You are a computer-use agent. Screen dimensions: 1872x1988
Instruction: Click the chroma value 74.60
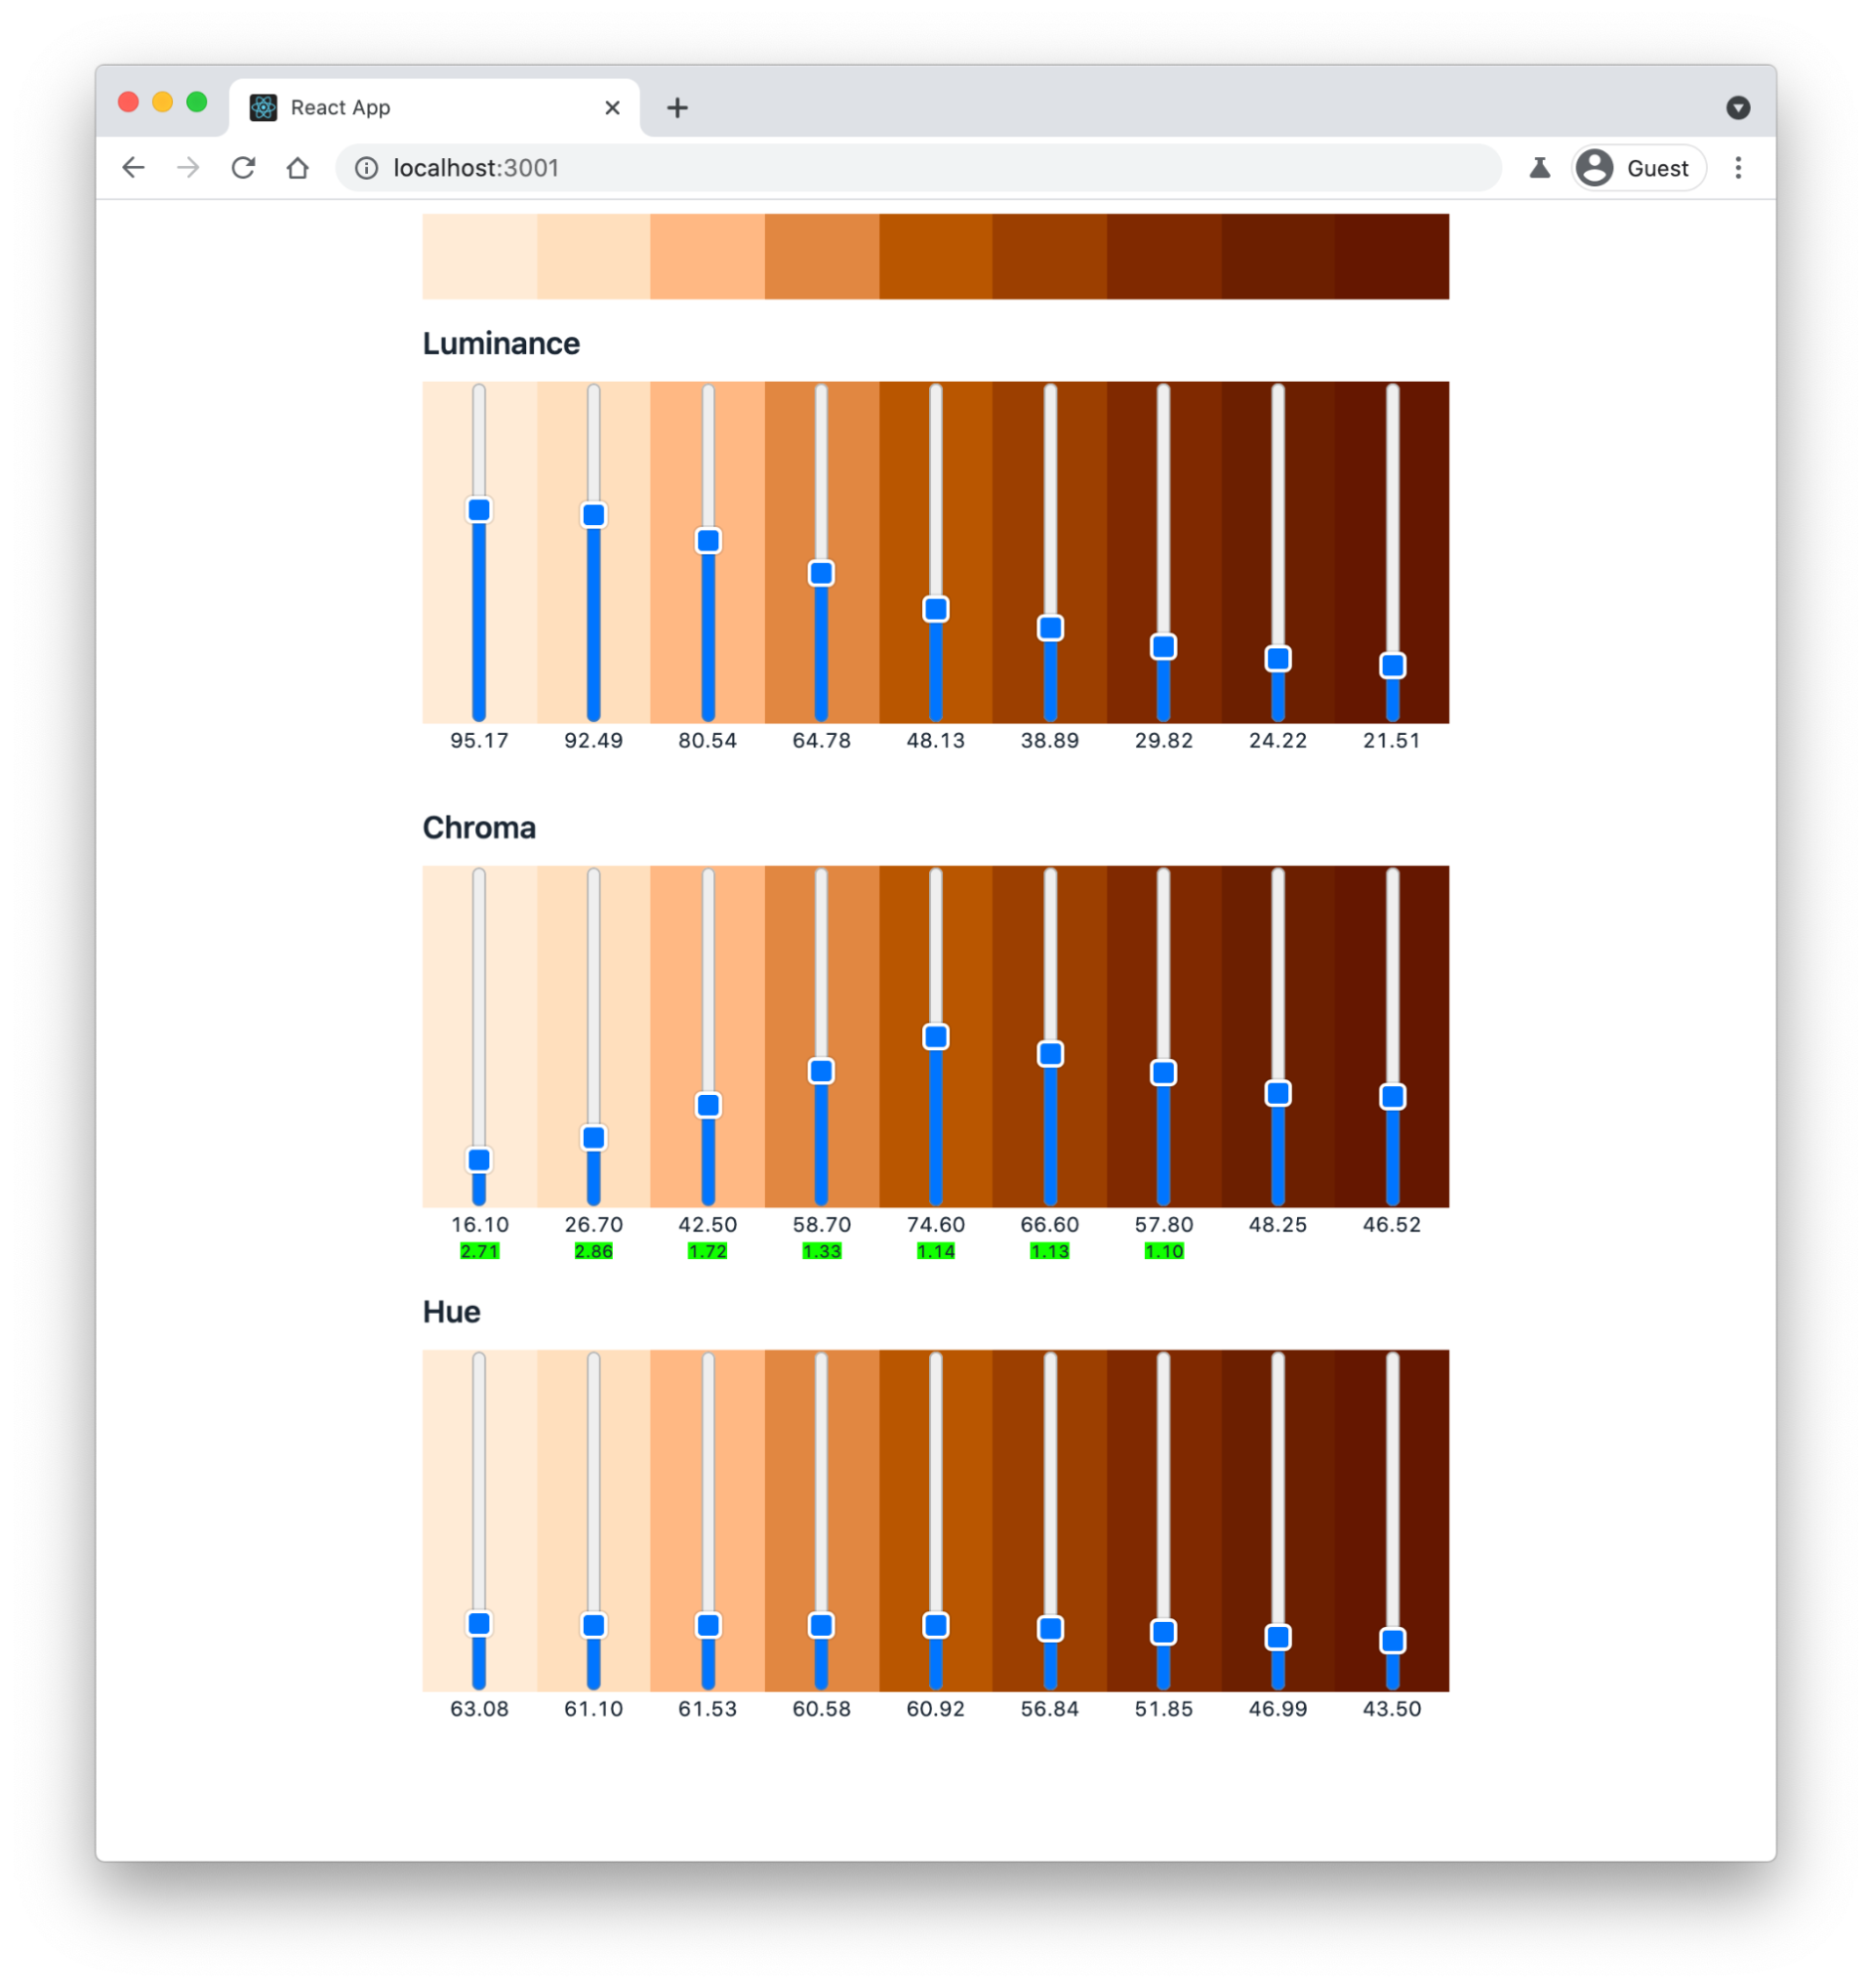pyautogui.click(x=936, y=1225)
